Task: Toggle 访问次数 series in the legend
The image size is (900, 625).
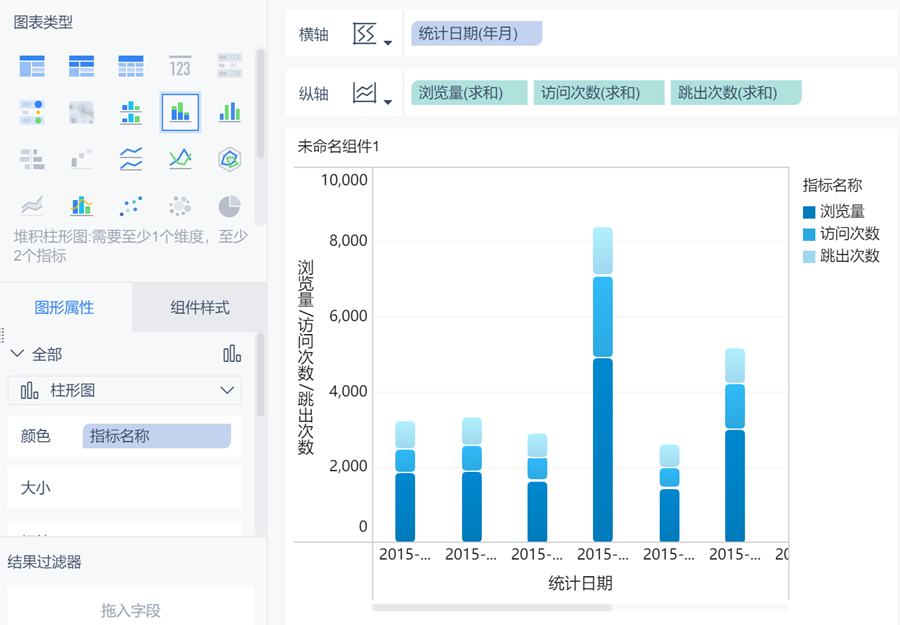Action: pos(848,233)
